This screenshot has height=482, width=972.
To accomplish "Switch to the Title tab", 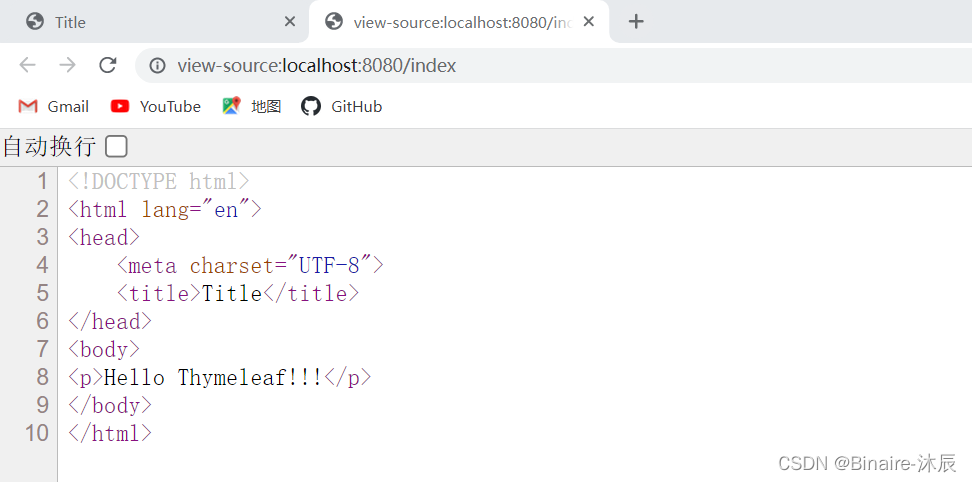I will coord(150,22).
